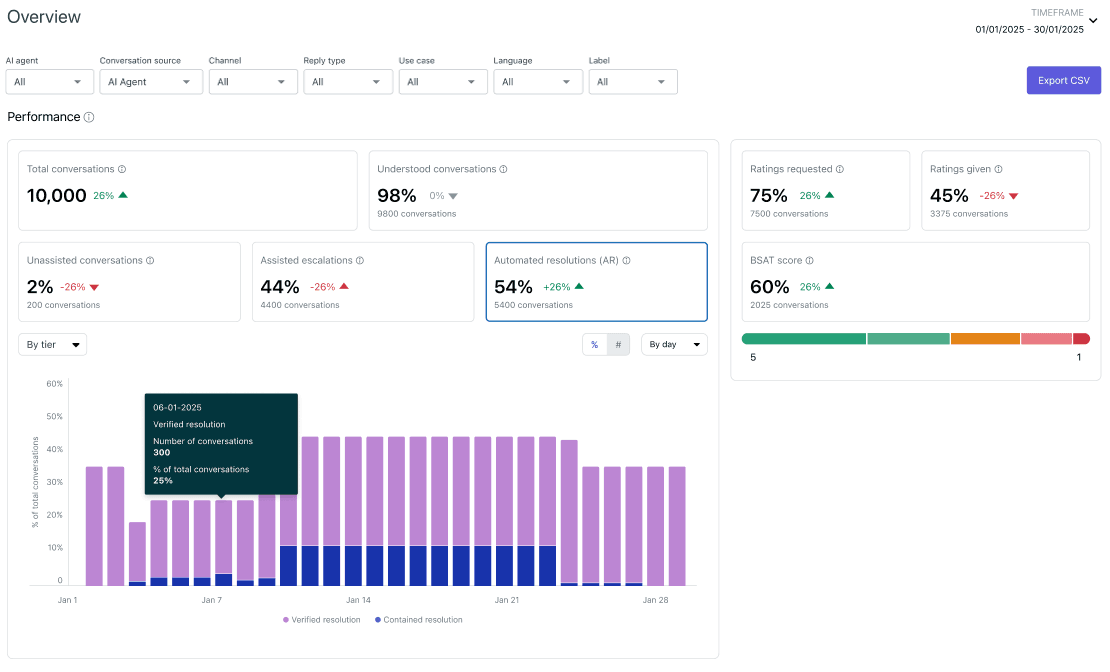The height and width of the screenshot is (672, 1110).
Task: Open the Language filter dropdown
Action: pyautogui.click(x=537, y=82)
